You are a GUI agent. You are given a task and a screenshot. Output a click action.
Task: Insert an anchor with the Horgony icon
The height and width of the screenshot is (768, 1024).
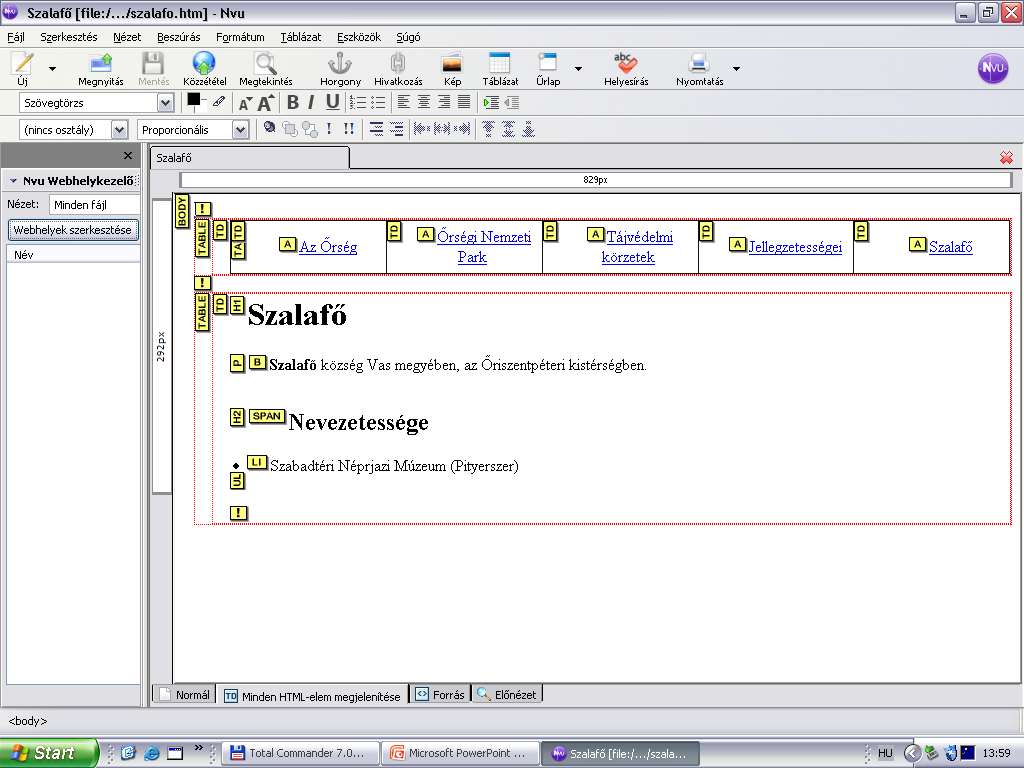(x=340, y=68)
